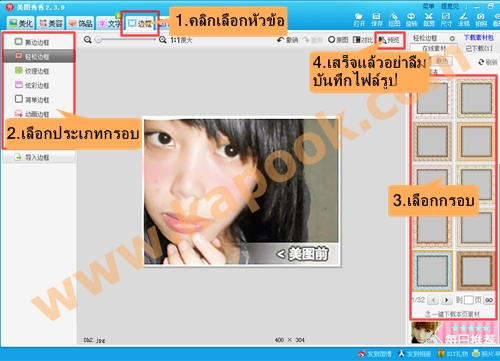The width and height of the screenshot is (500, 361).
Task: Switch to 已下载 downloaded tab
Action: (479, 49)
